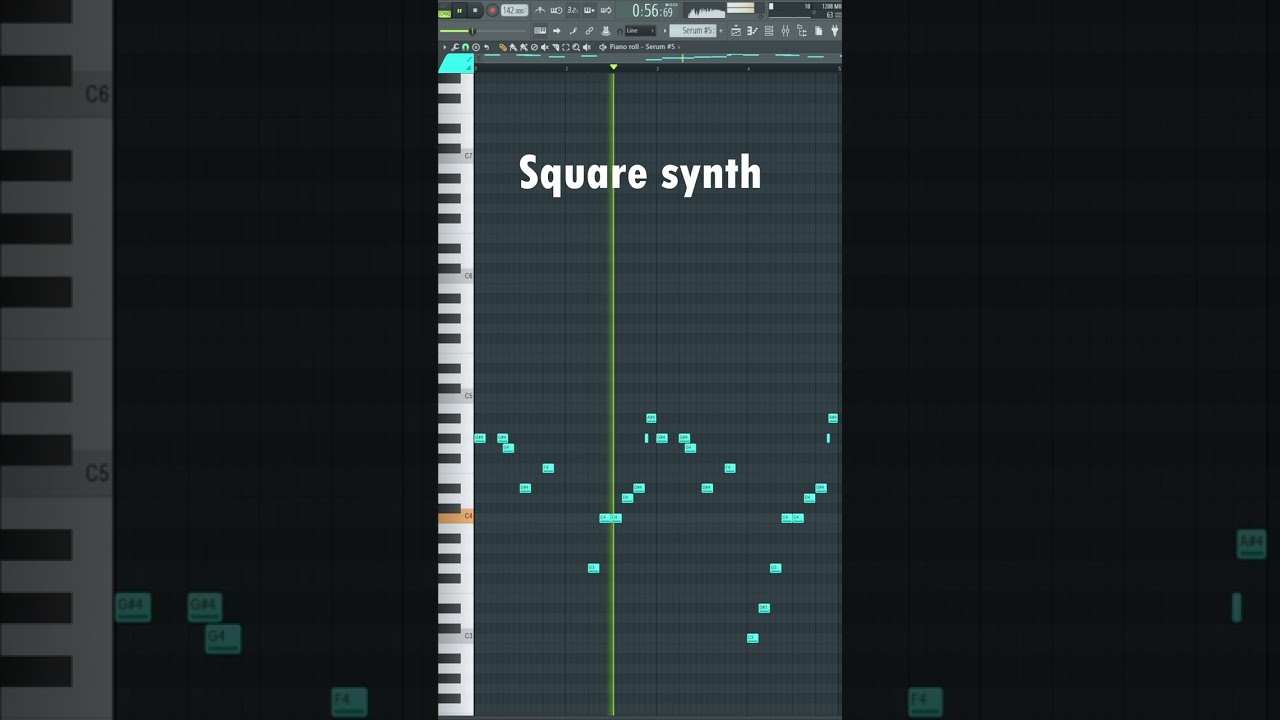The width and height of the screenshot is (1280, 720).
Task: Open the Playlist window icon
Action: coord(735,31)
